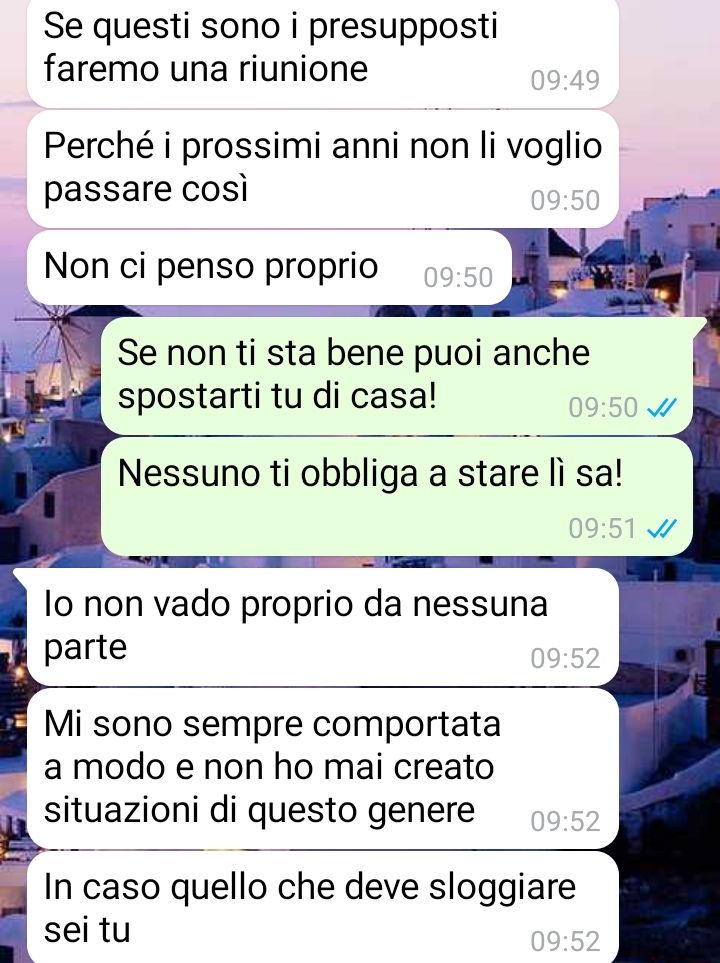
Task: Tap the word 'sloggiare' in the last message
Action: [x=502, y=888]
